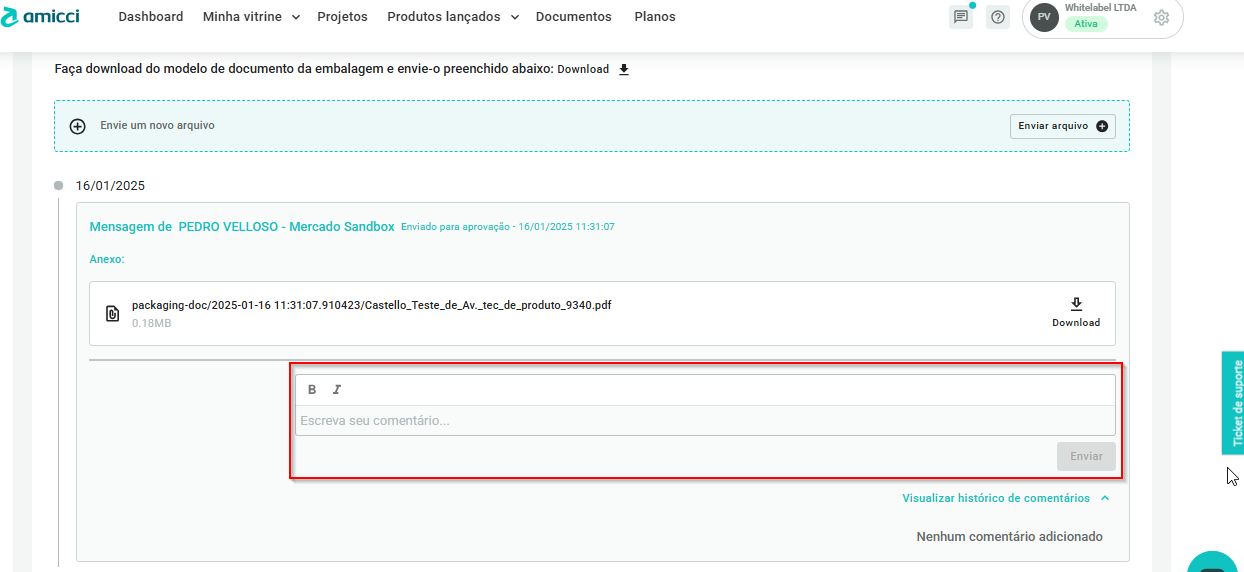Click the PDF attachment file icon
Viewport: 1244px width, 572px height.
(x=113, y=314)
